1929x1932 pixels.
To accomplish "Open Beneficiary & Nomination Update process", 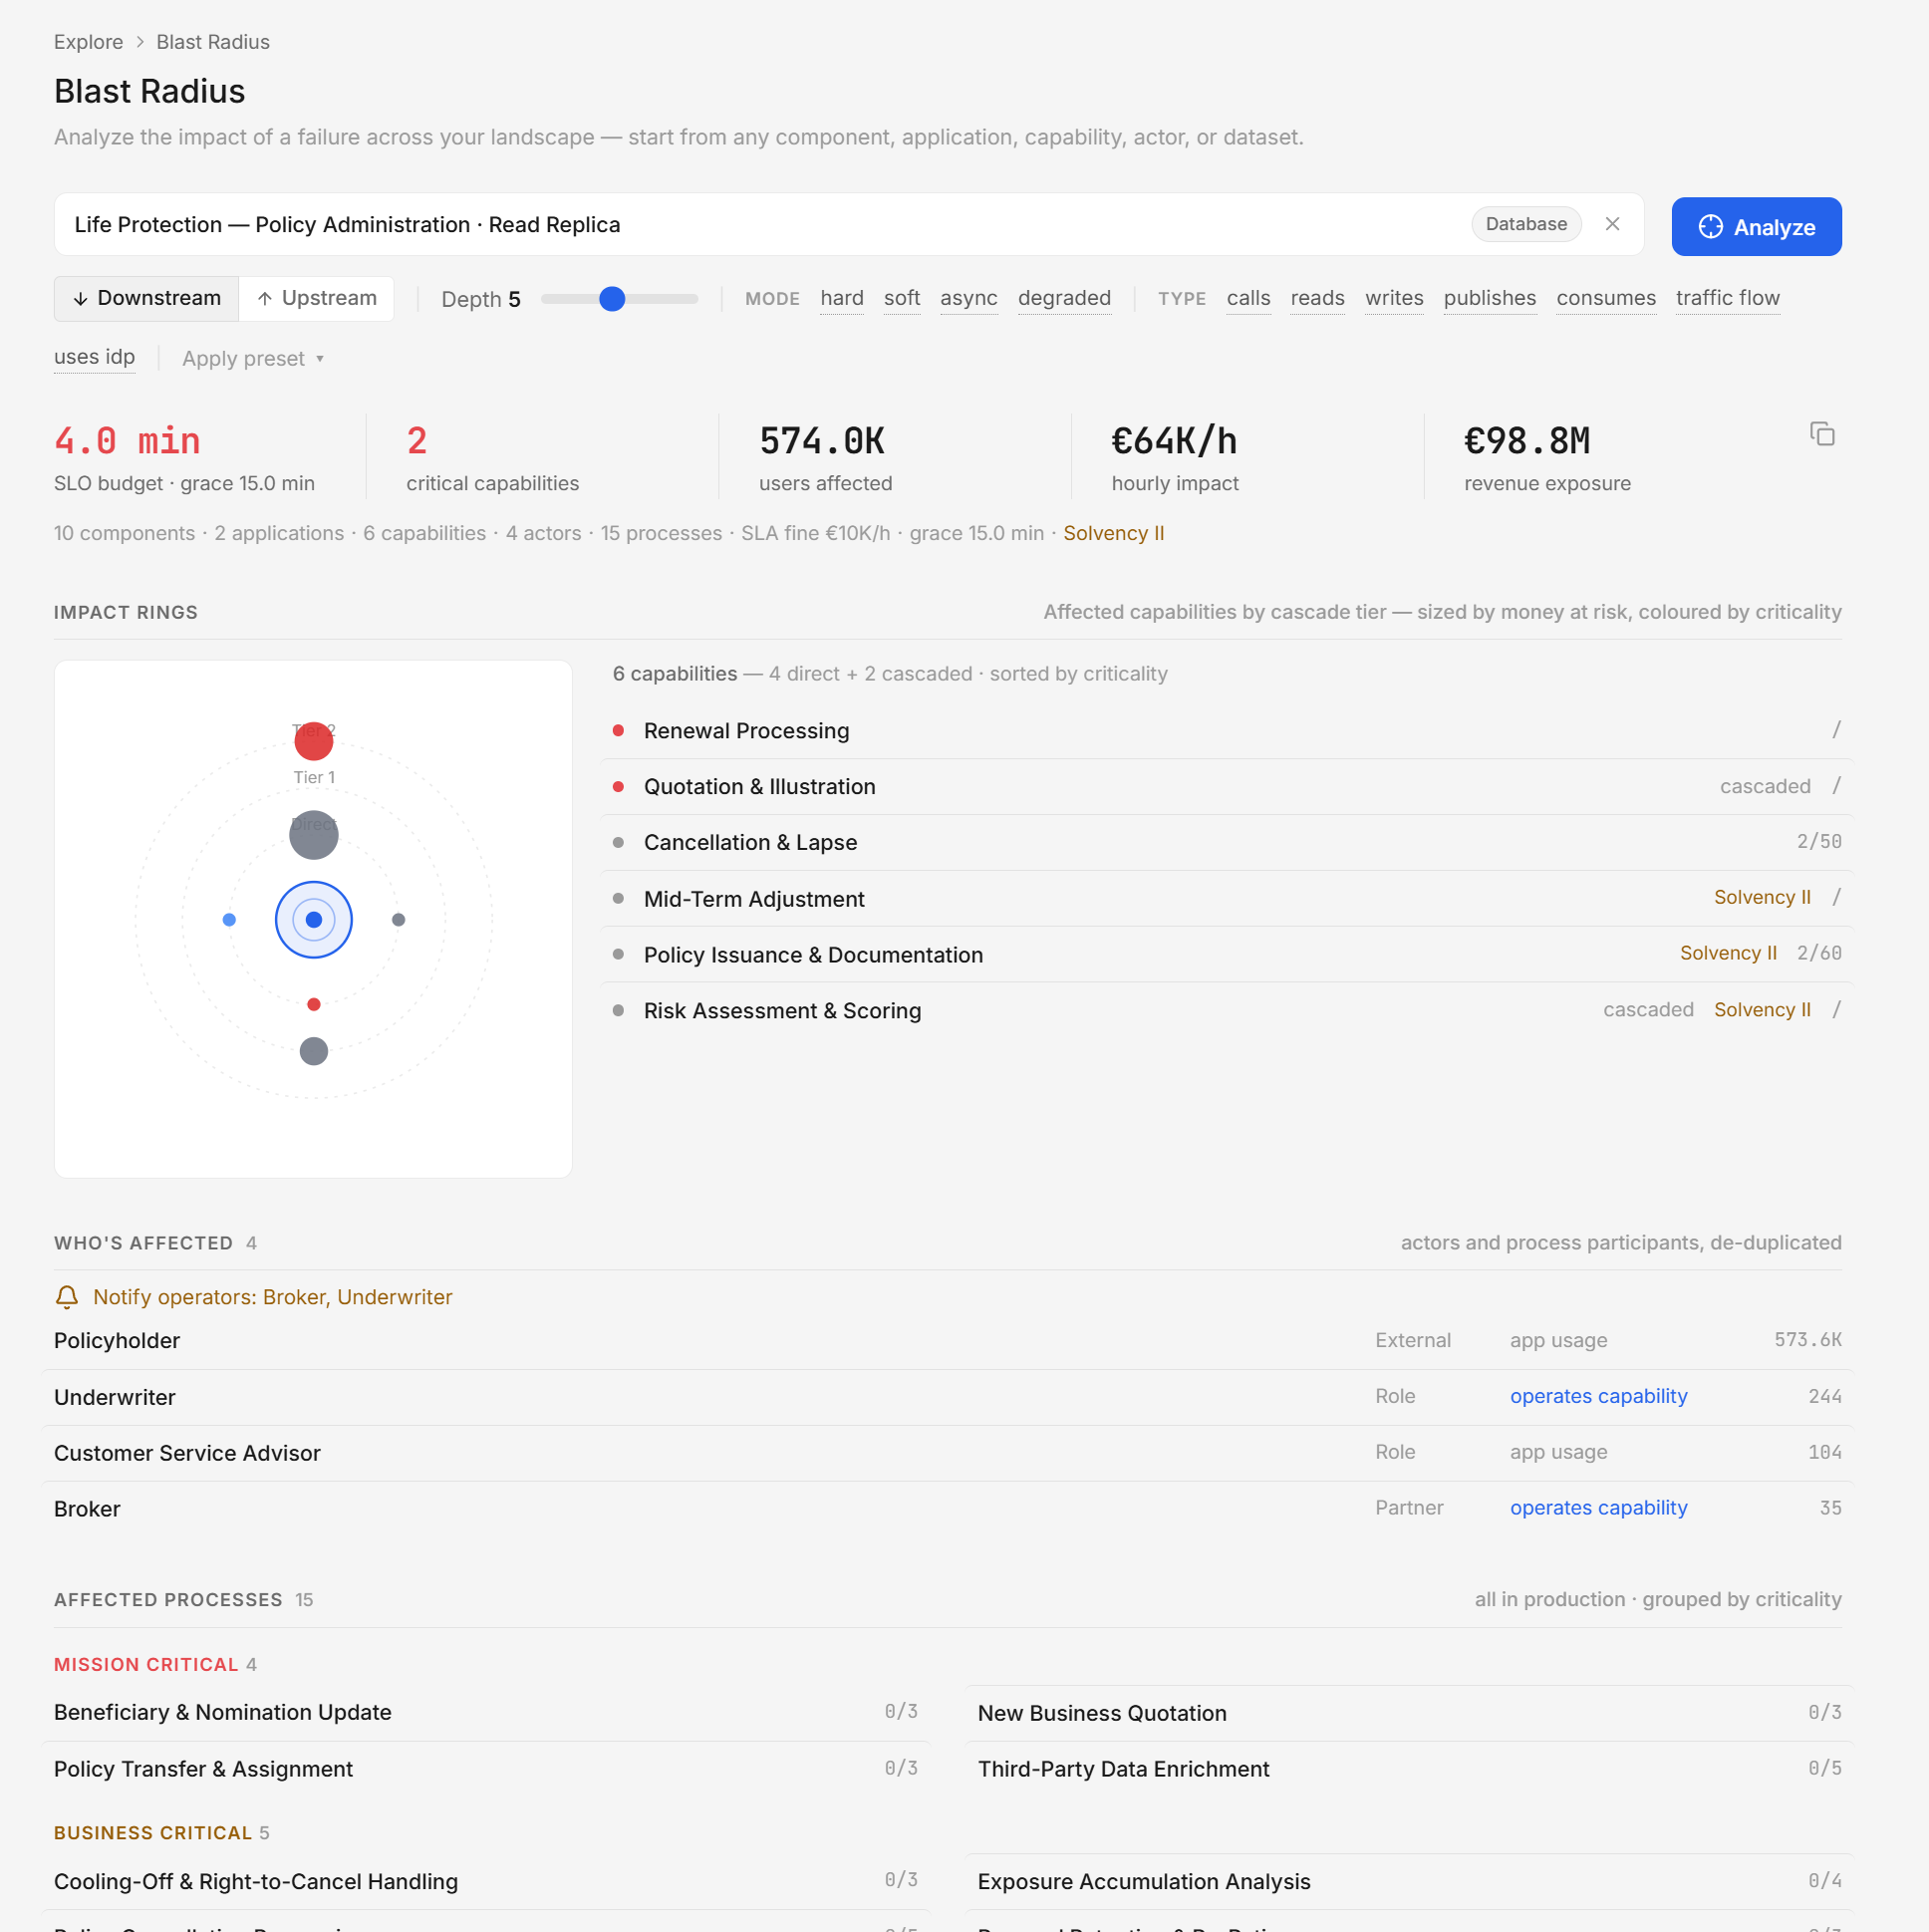I will coord(486,1713).
